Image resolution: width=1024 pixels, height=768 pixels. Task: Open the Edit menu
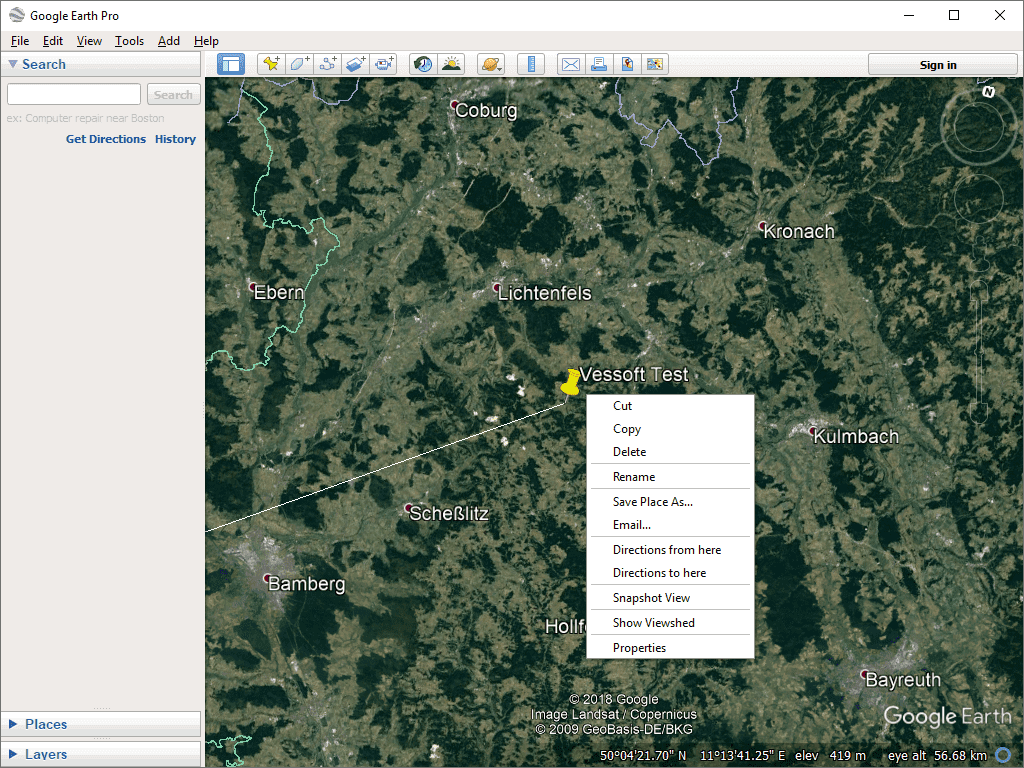(x=52, y=41)
